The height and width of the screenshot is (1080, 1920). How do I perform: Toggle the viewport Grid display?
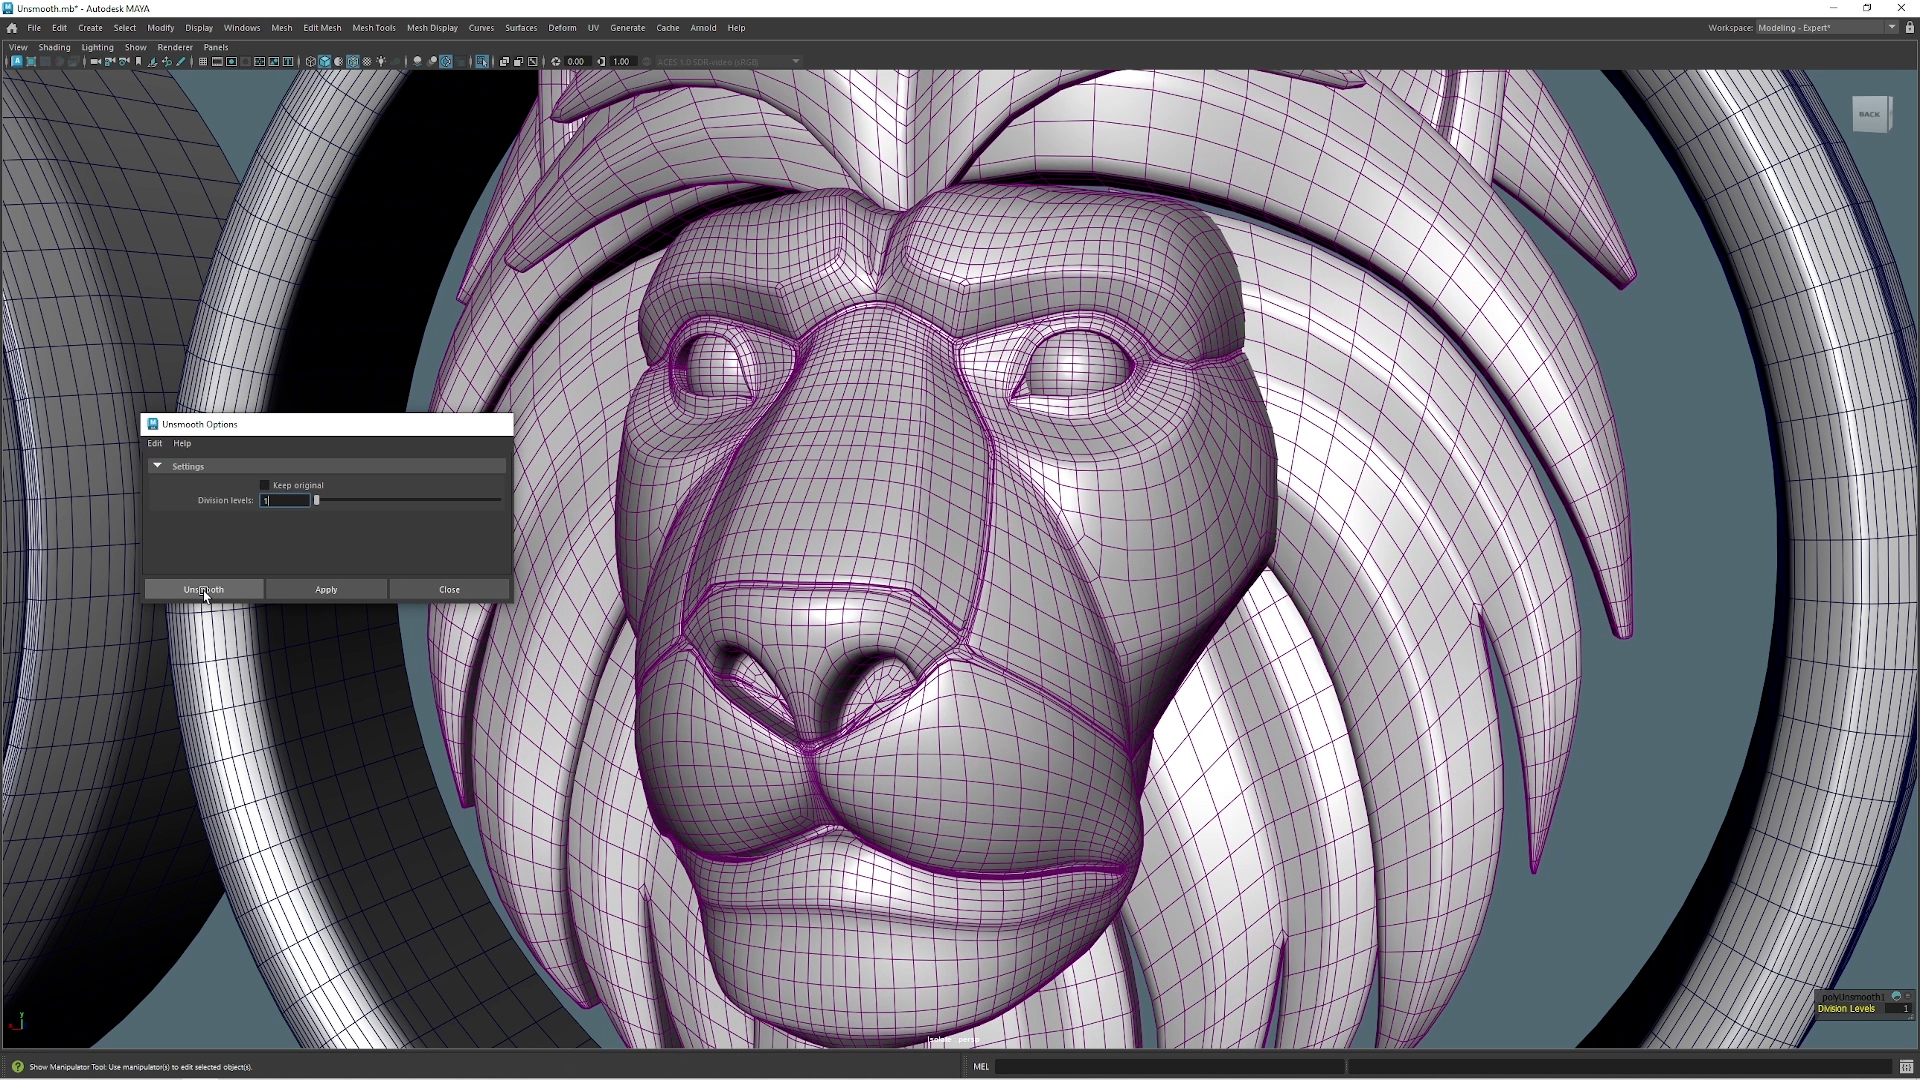click(203, 62)
